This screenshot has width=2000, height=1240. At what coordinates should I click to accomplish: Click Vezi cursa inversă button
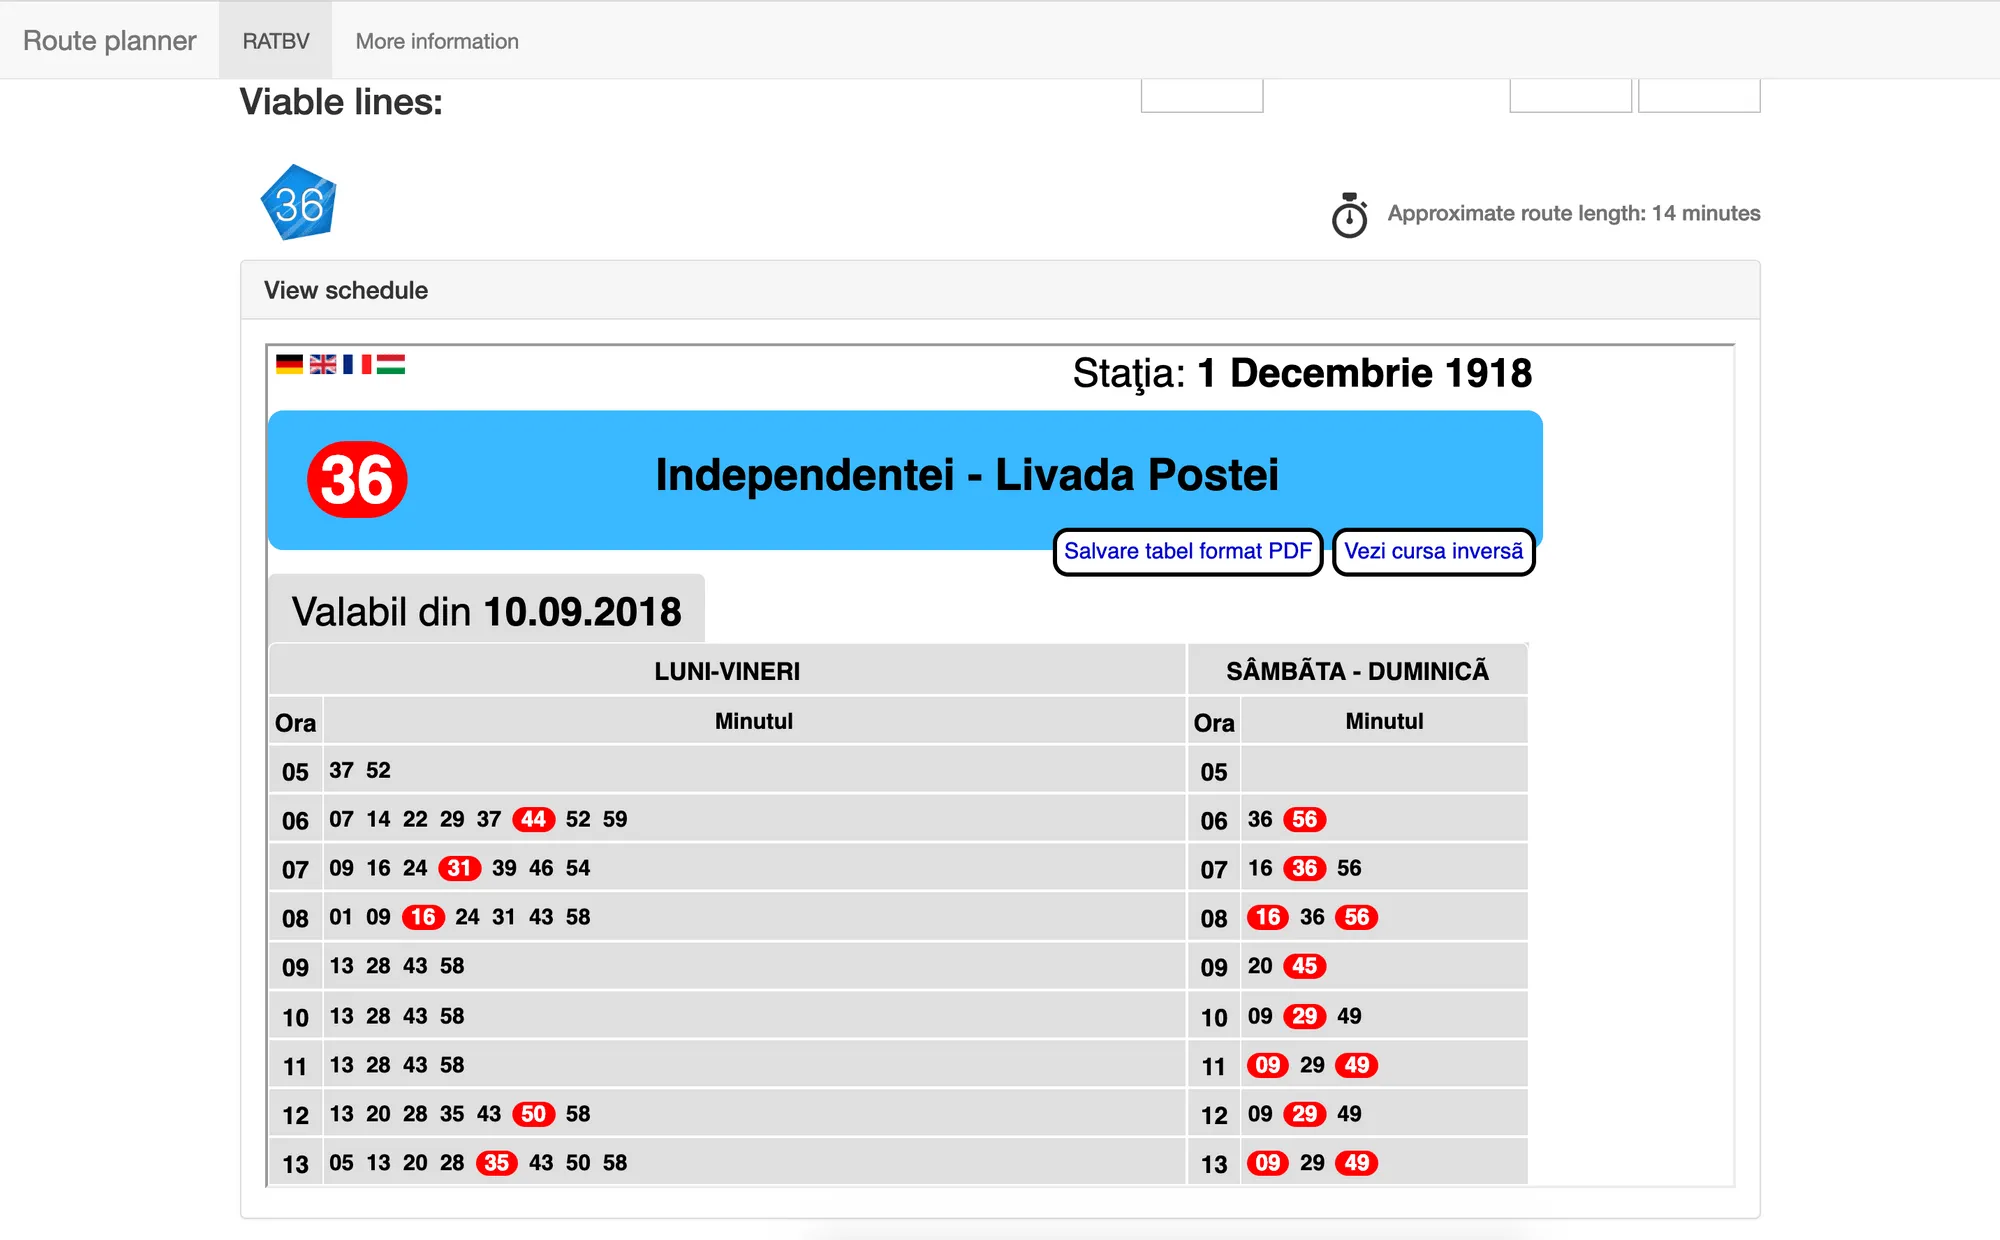pyautogui.click(x=1433, y=552)
